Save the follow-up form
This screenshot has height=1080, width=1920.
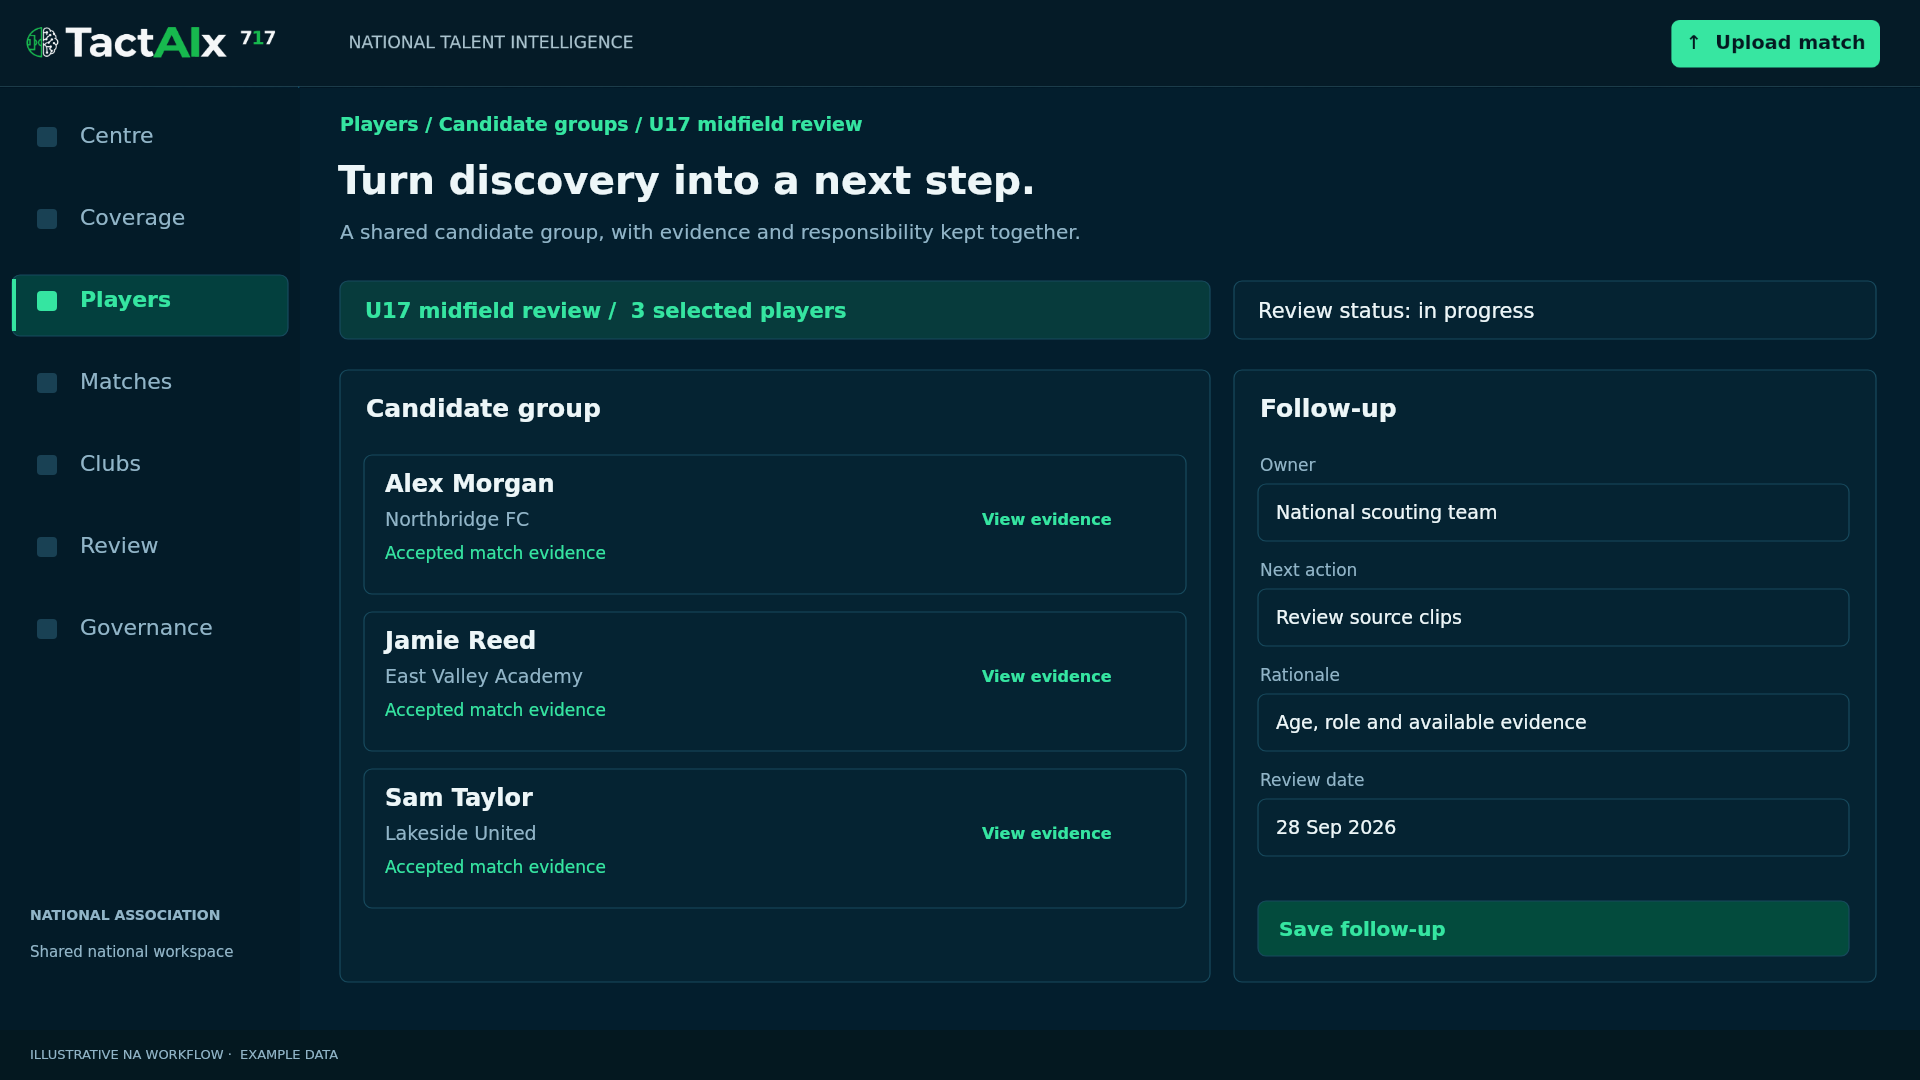pyautogui.click(x=1553, y=929)
